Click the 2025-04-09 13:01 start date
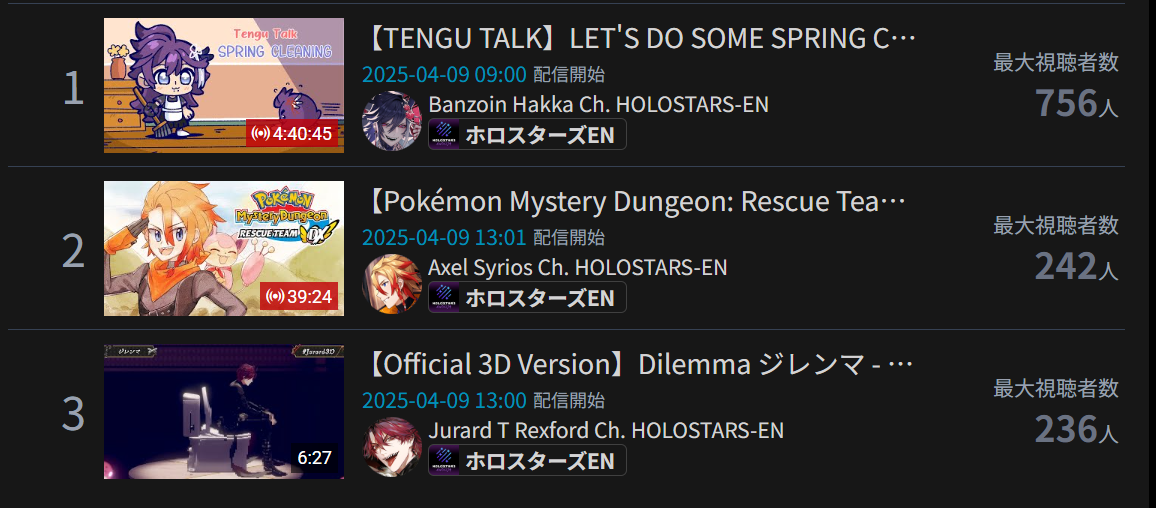The image size is (1156, 508). pos(445,237)
